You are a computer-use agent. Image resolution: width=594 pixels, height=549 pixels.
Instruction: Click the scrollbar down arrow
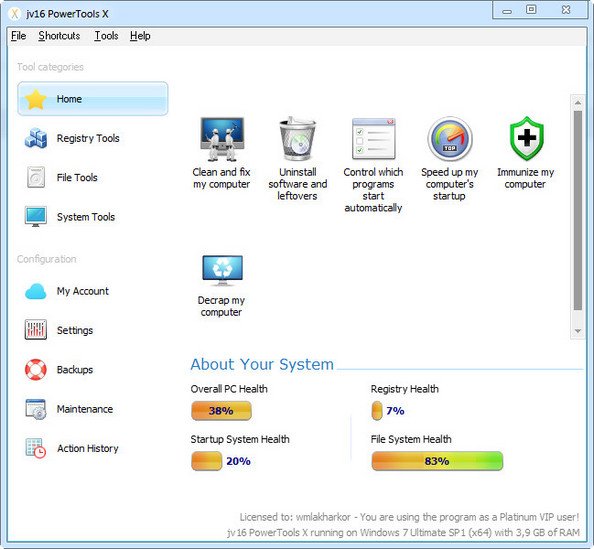coord(578,331)
